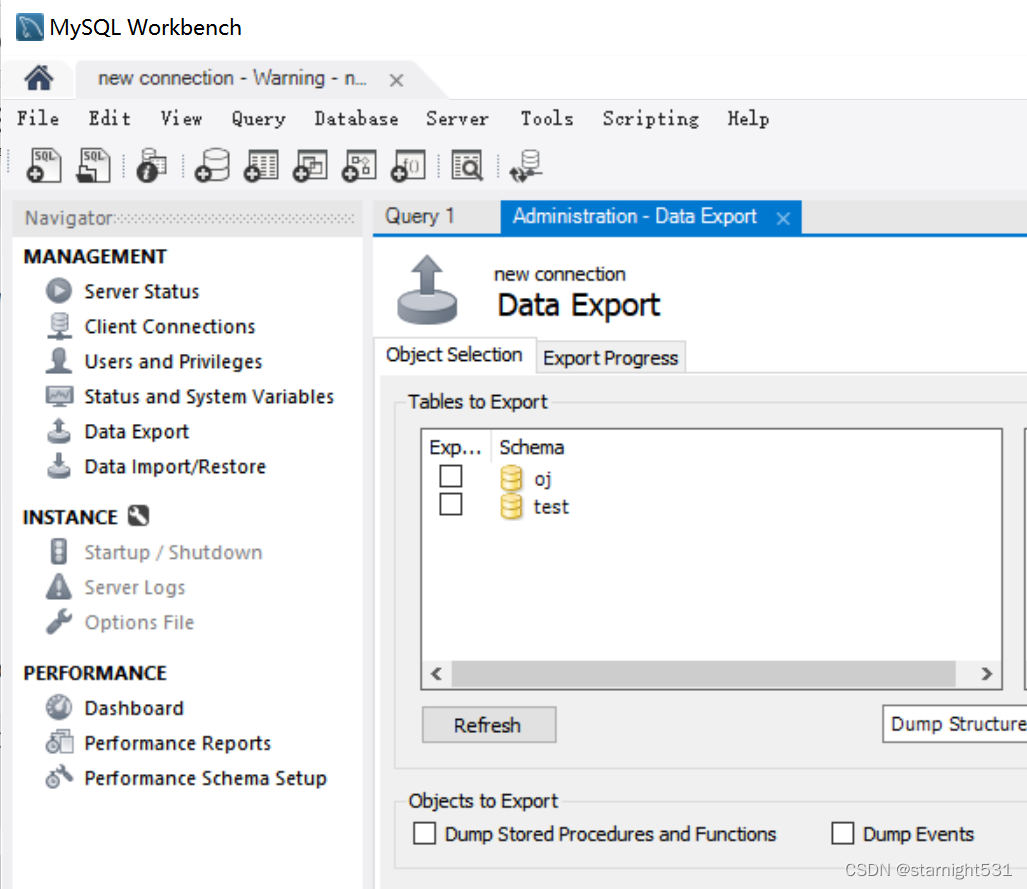Click the Startup / Shutdown icon

click(x=59, y=552)
